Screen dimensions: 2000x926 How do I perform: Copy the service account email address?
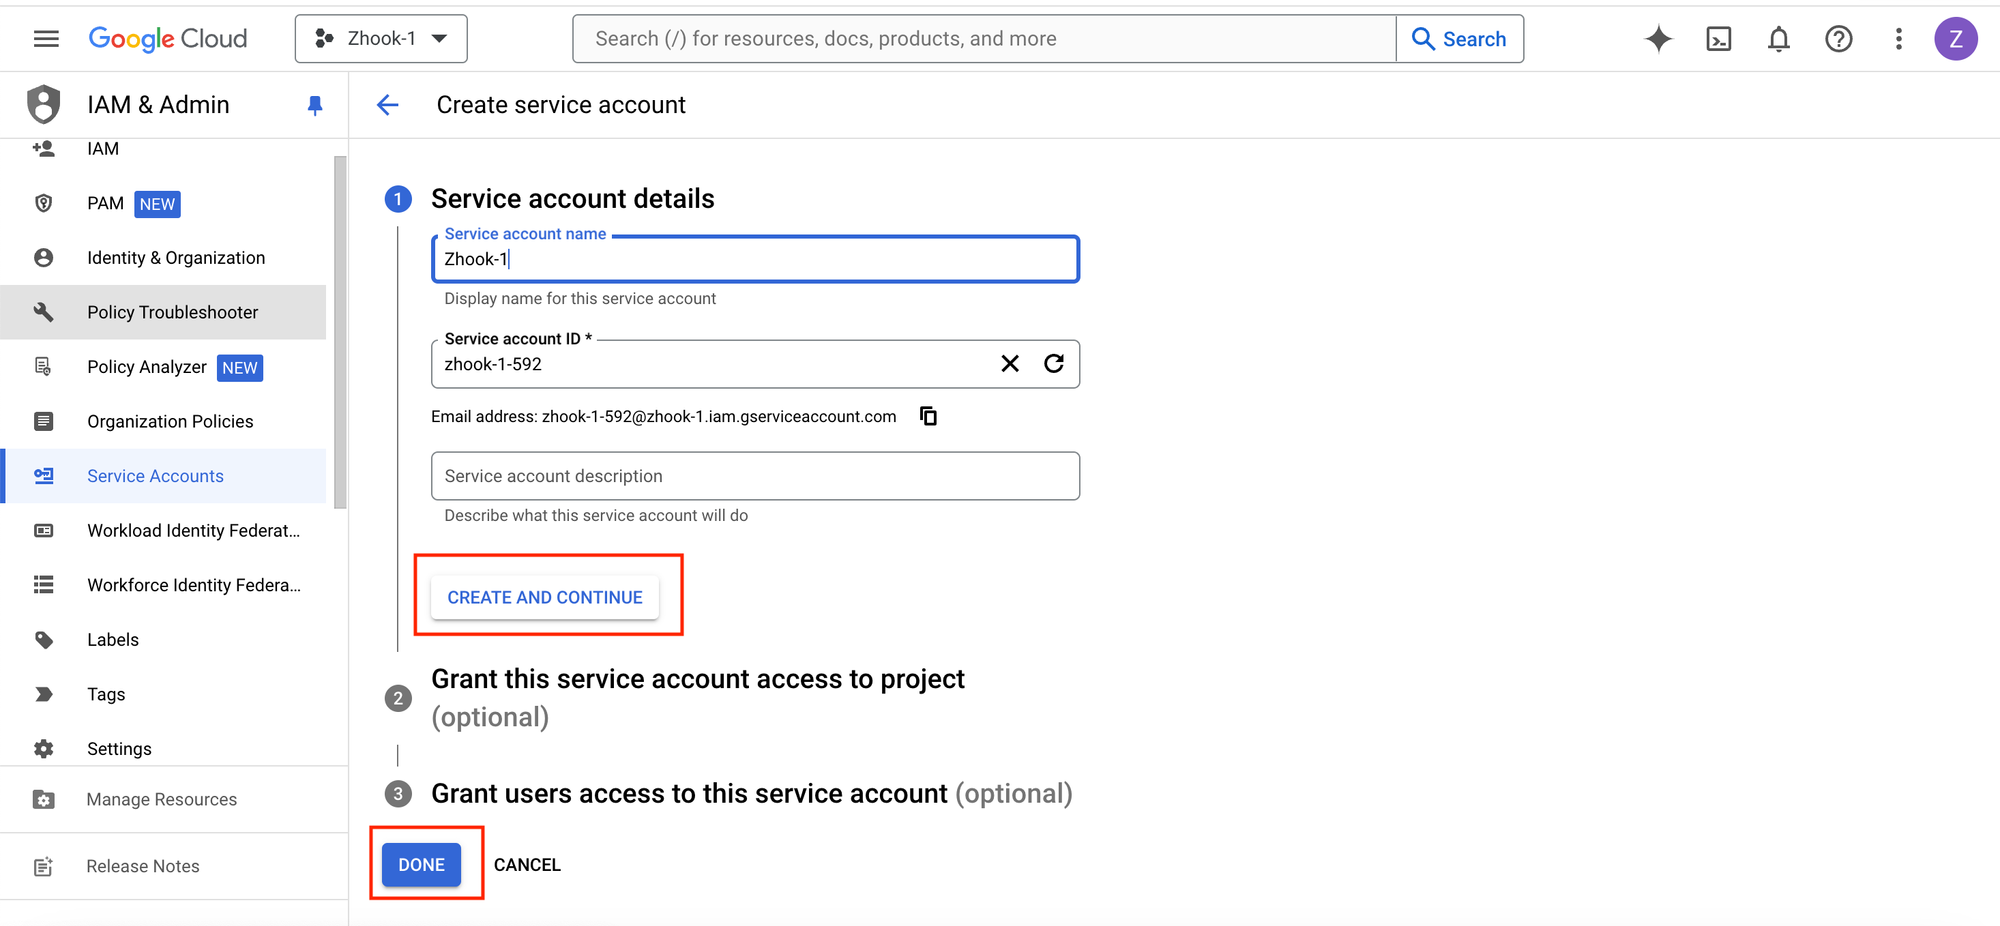pyautogui.click(x=928, y=416)
